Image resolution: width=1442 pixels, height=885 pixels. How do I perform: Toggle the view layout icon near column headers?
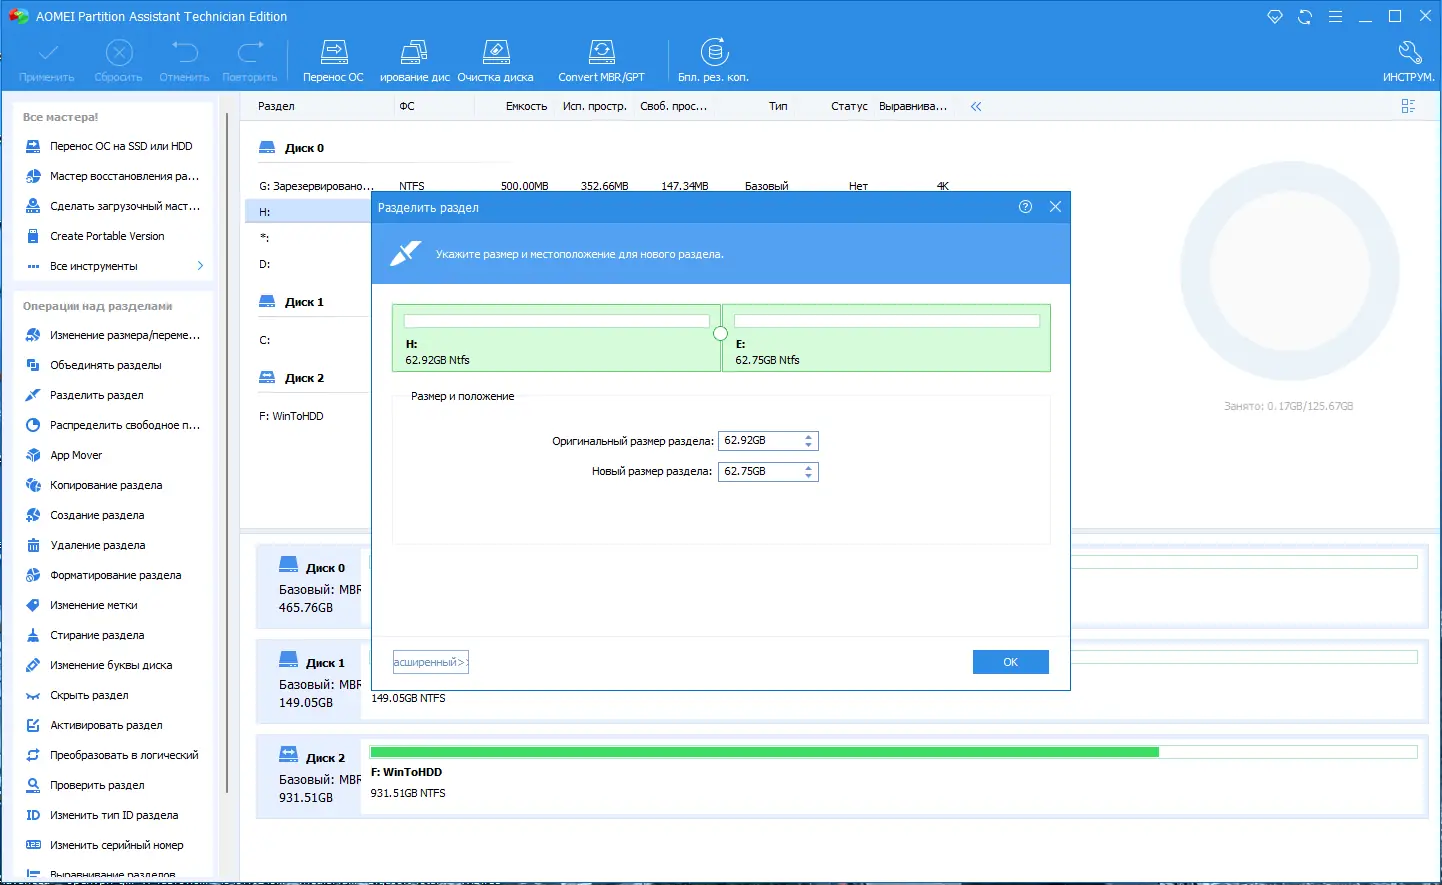(x=1408, y=106)
